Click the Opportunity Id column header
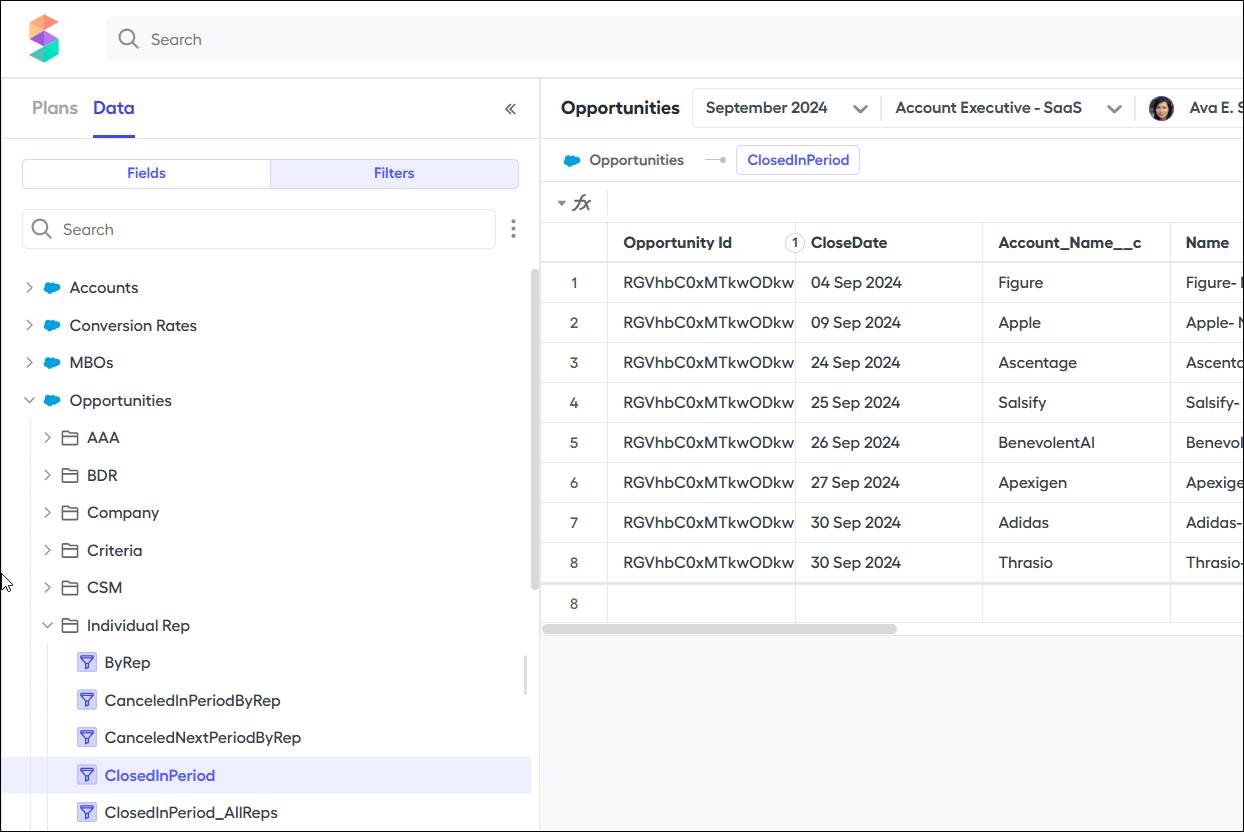 700,243
